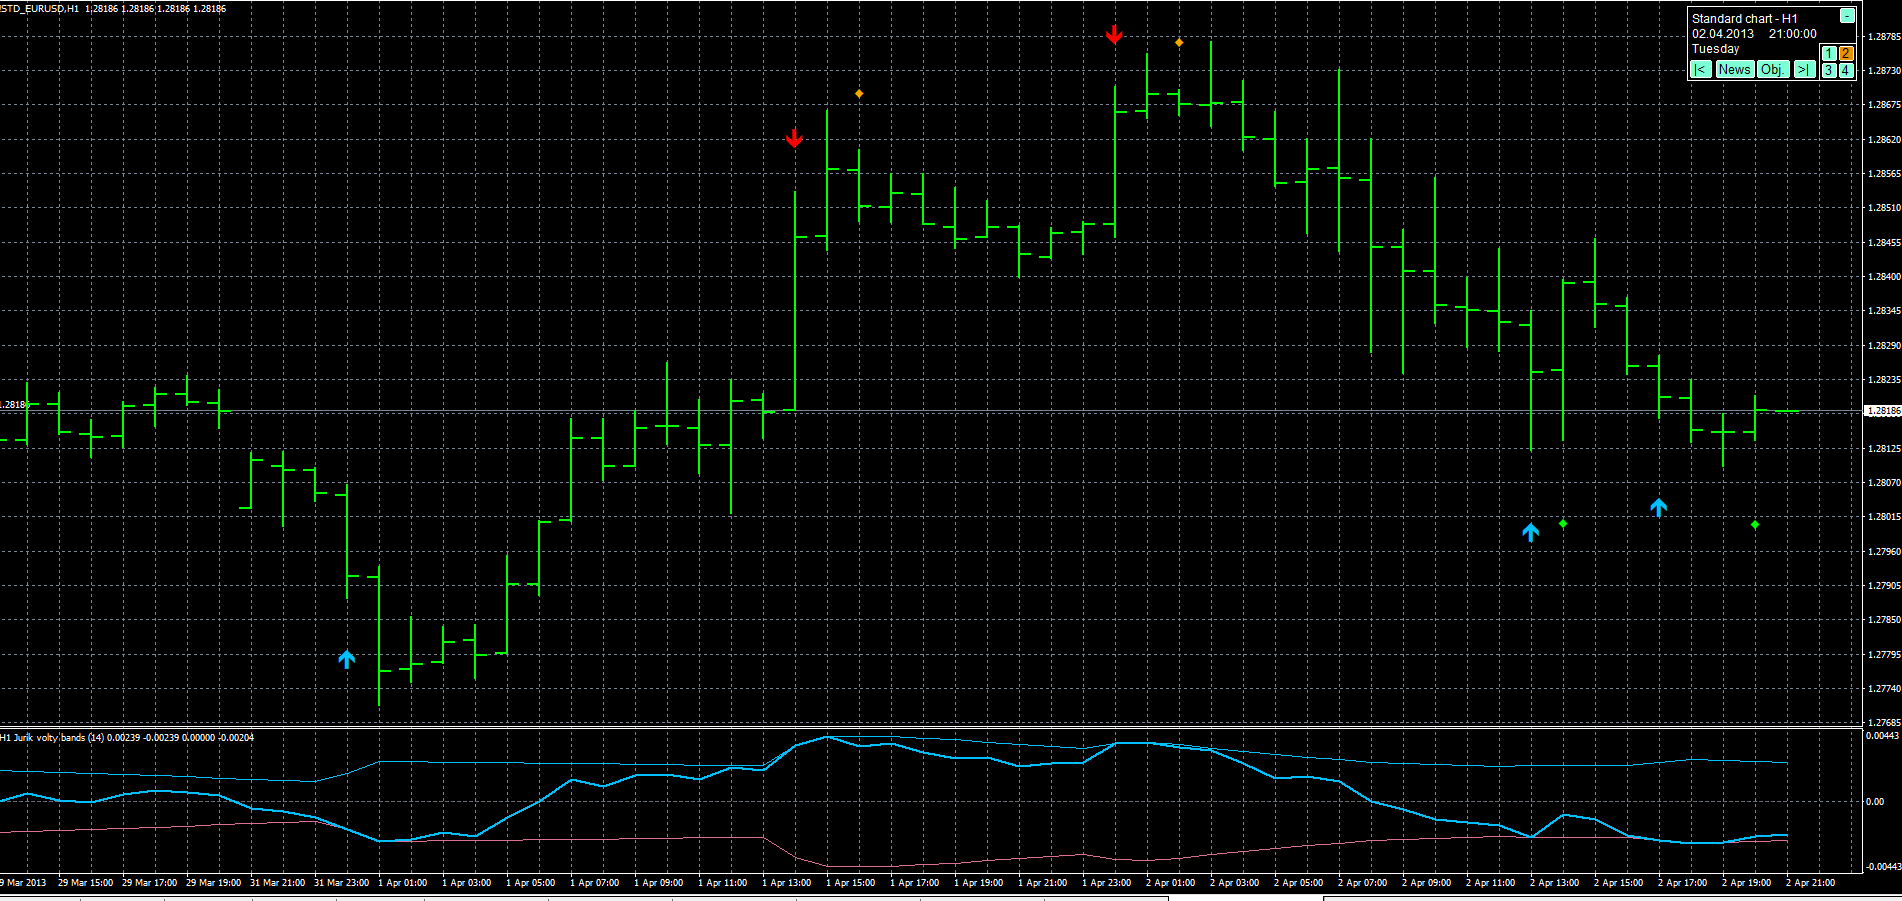1902x901 pixels.
Task: Click the Obj. button in chart panel
Action: (1773, 69)
